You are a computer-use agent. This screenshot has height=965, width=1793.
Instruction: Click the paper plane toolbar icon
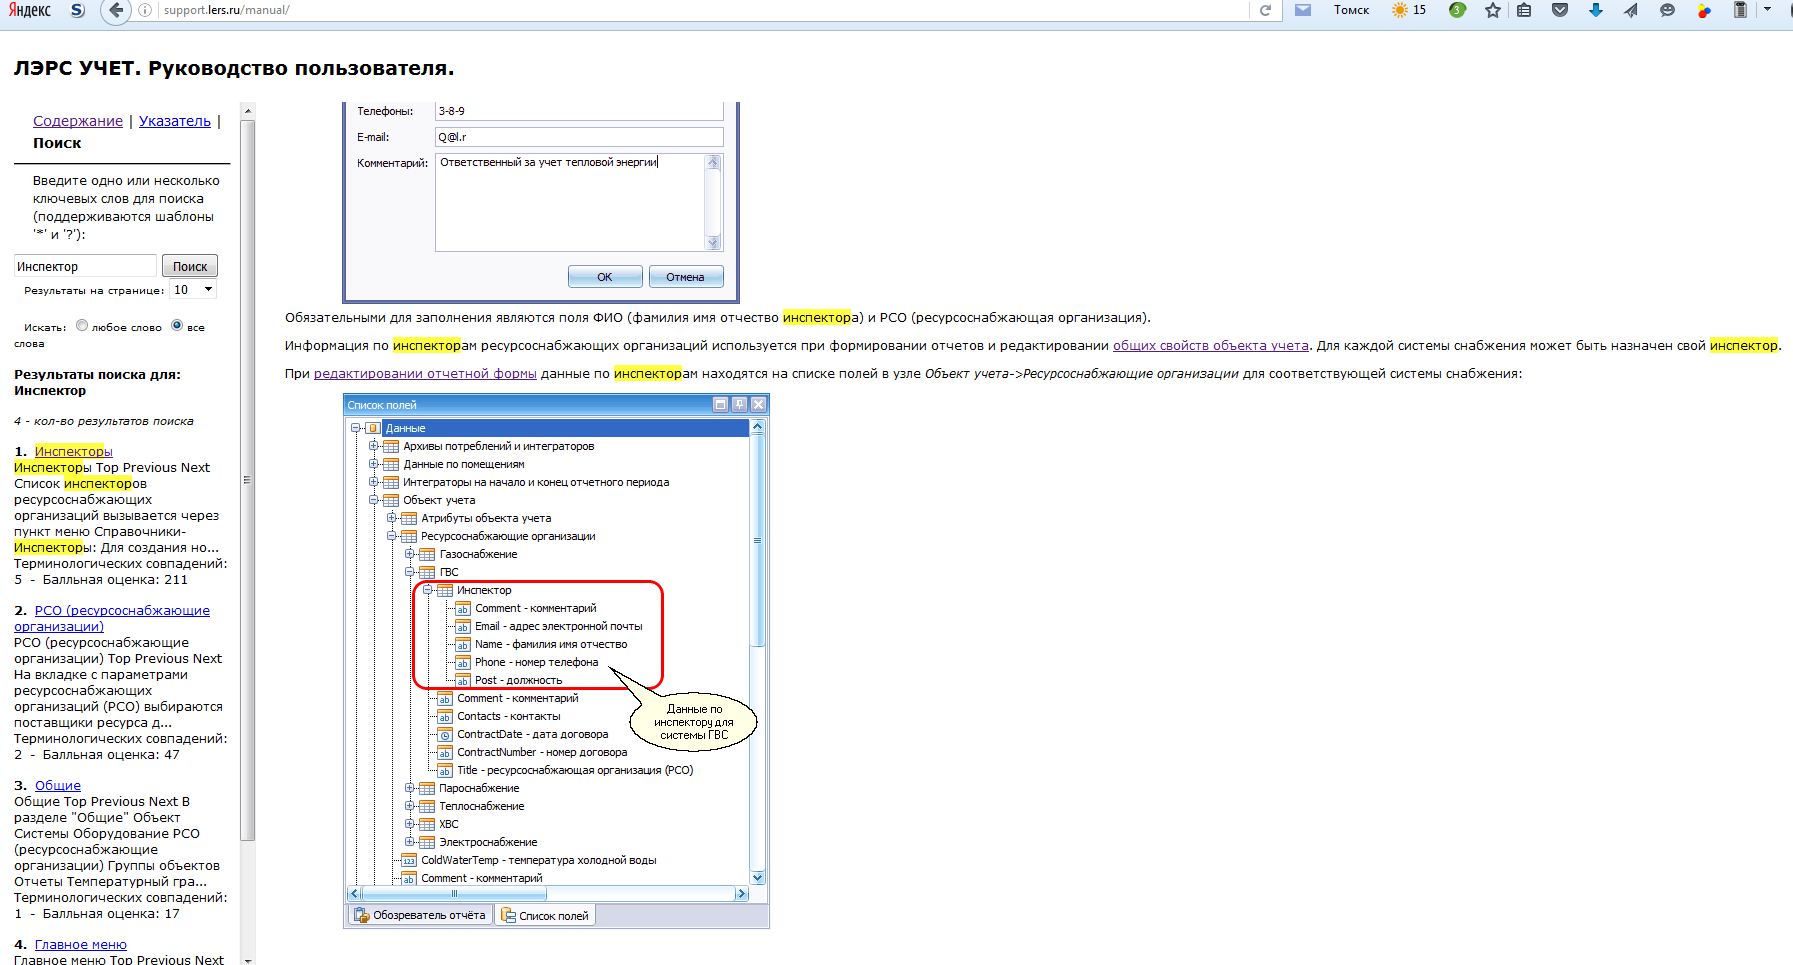click(x=1631, y=10)
